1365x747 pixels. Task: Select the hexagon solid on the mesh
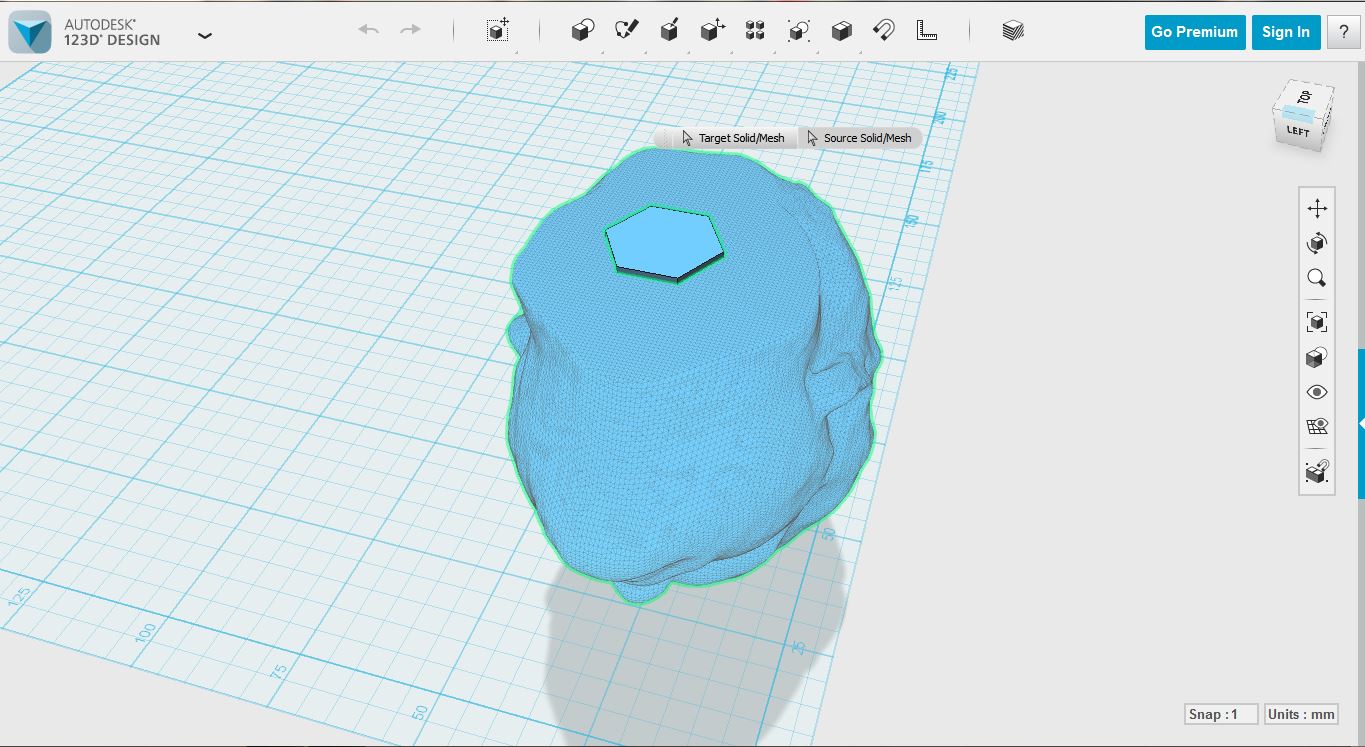pos(663,242)
